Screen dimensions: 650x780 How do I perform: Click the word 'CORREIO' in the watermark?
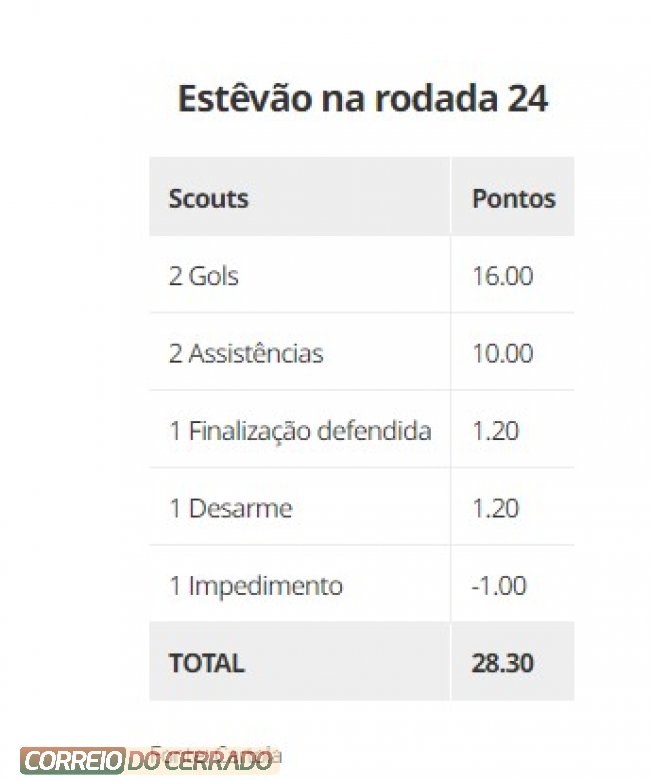click(73, 761)
